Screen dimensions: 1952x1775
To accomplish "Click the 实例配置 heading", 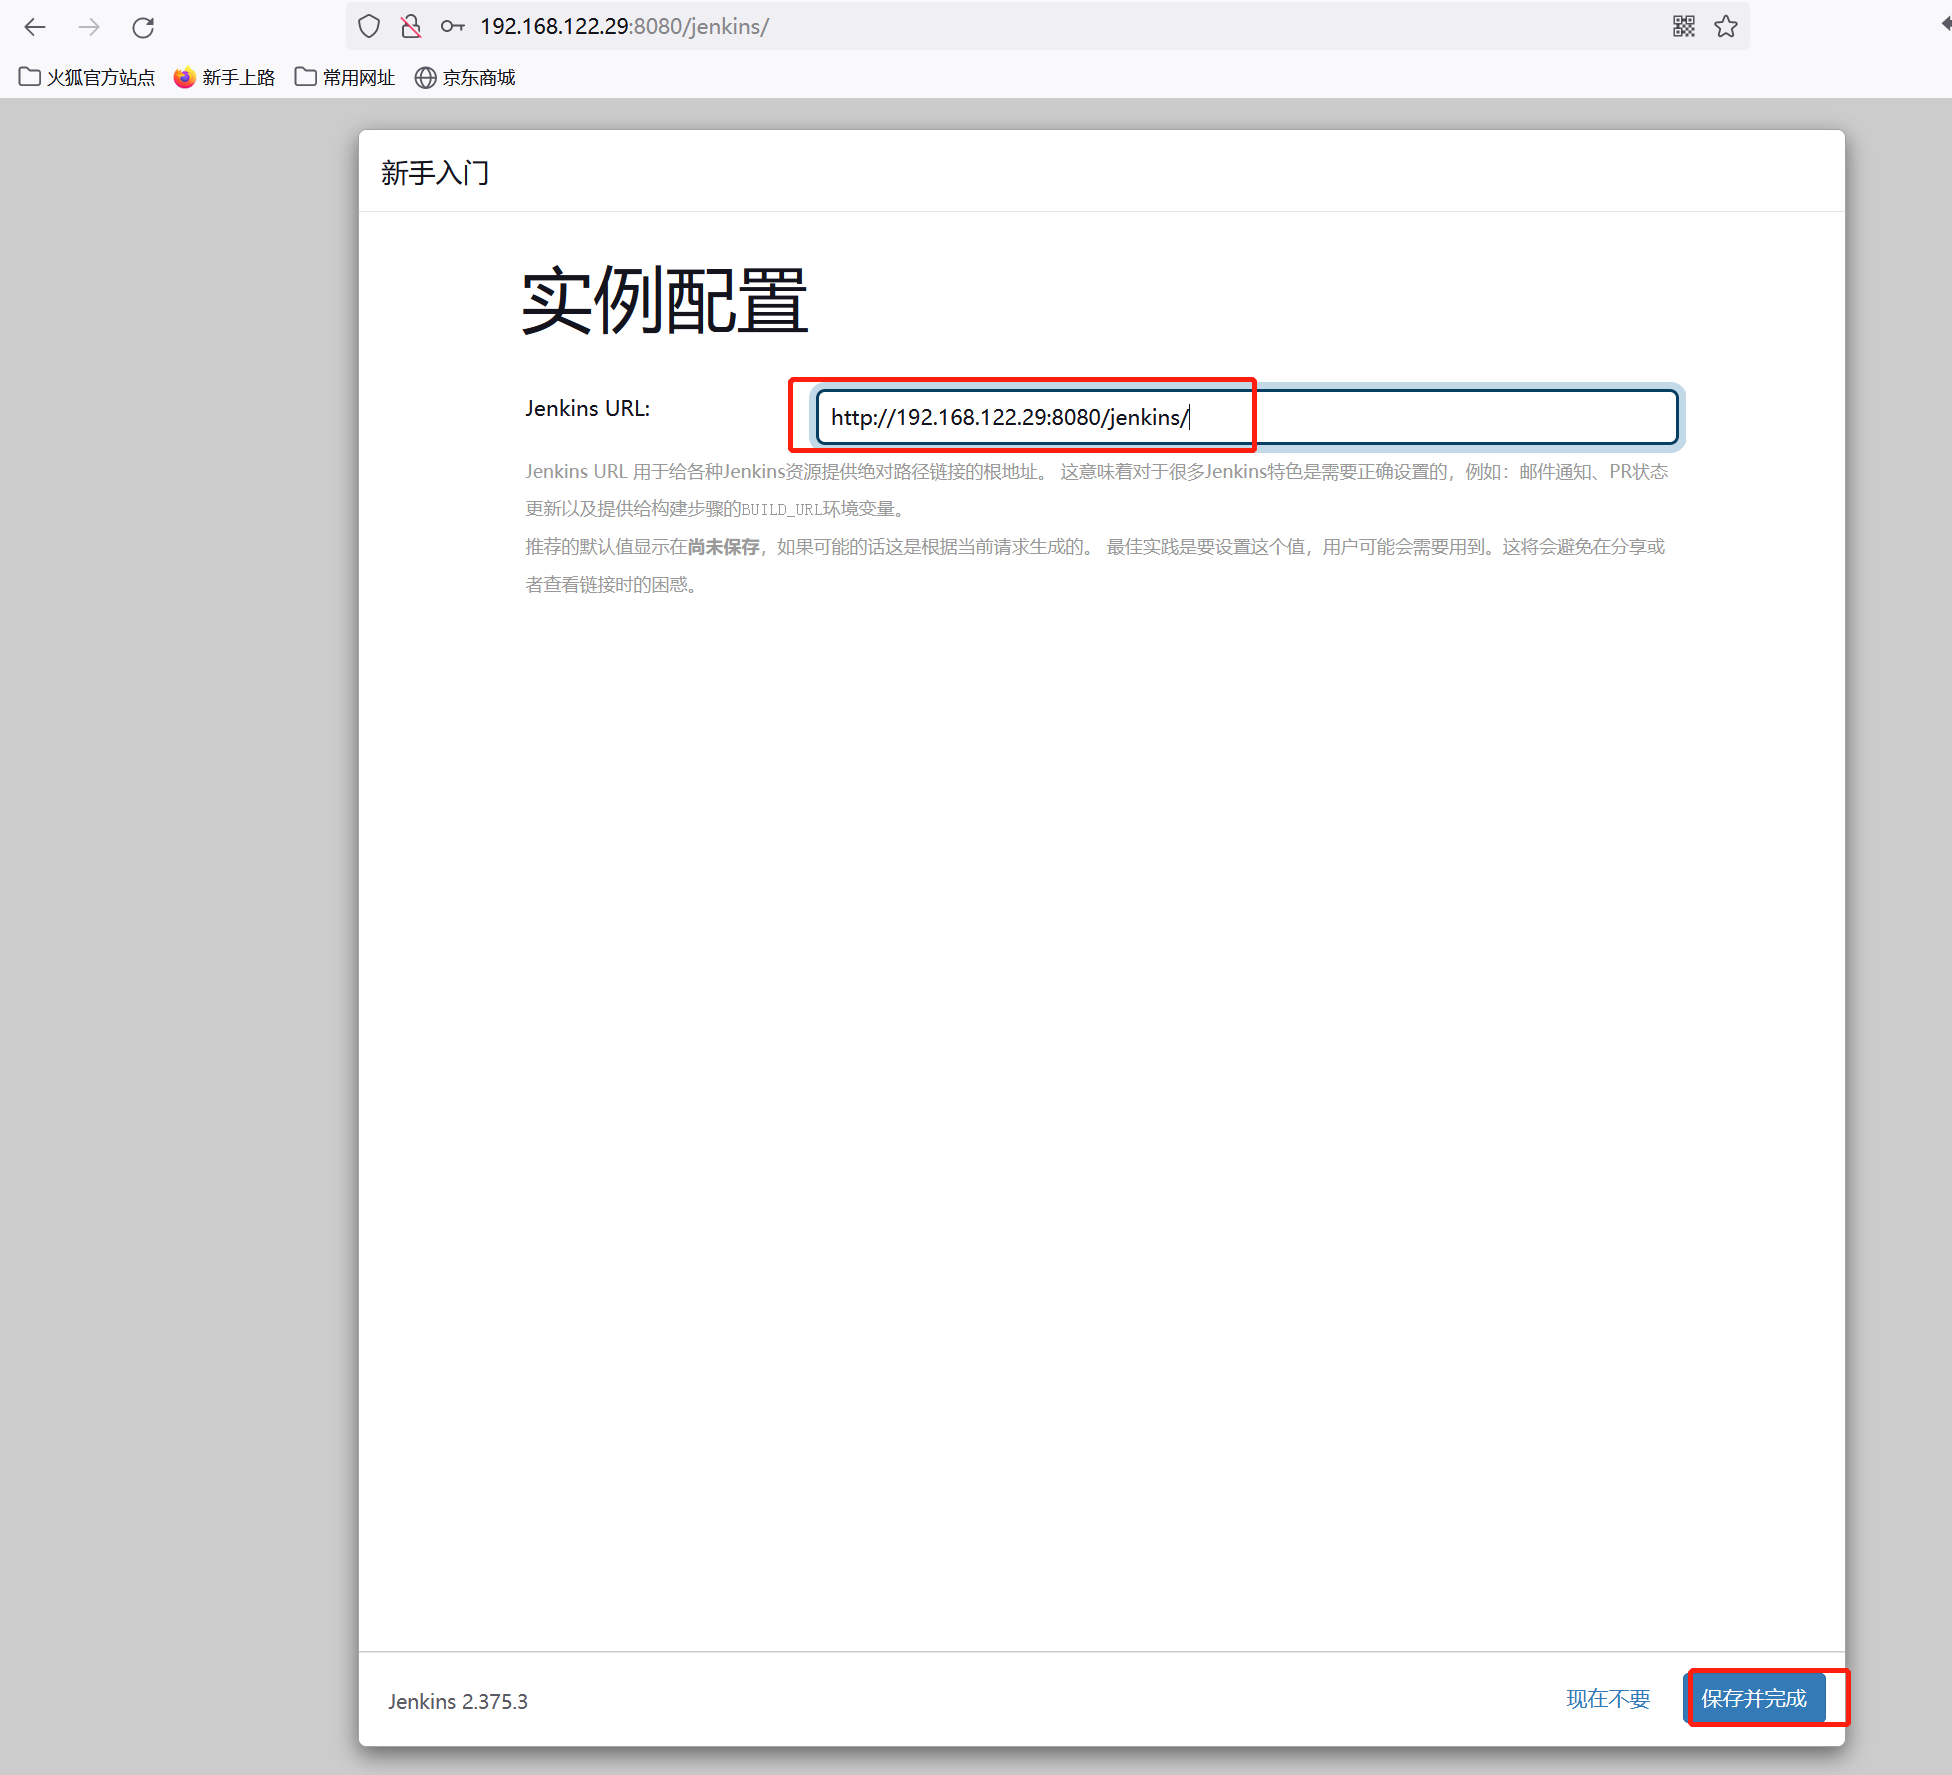I will [x=664, y=301].
